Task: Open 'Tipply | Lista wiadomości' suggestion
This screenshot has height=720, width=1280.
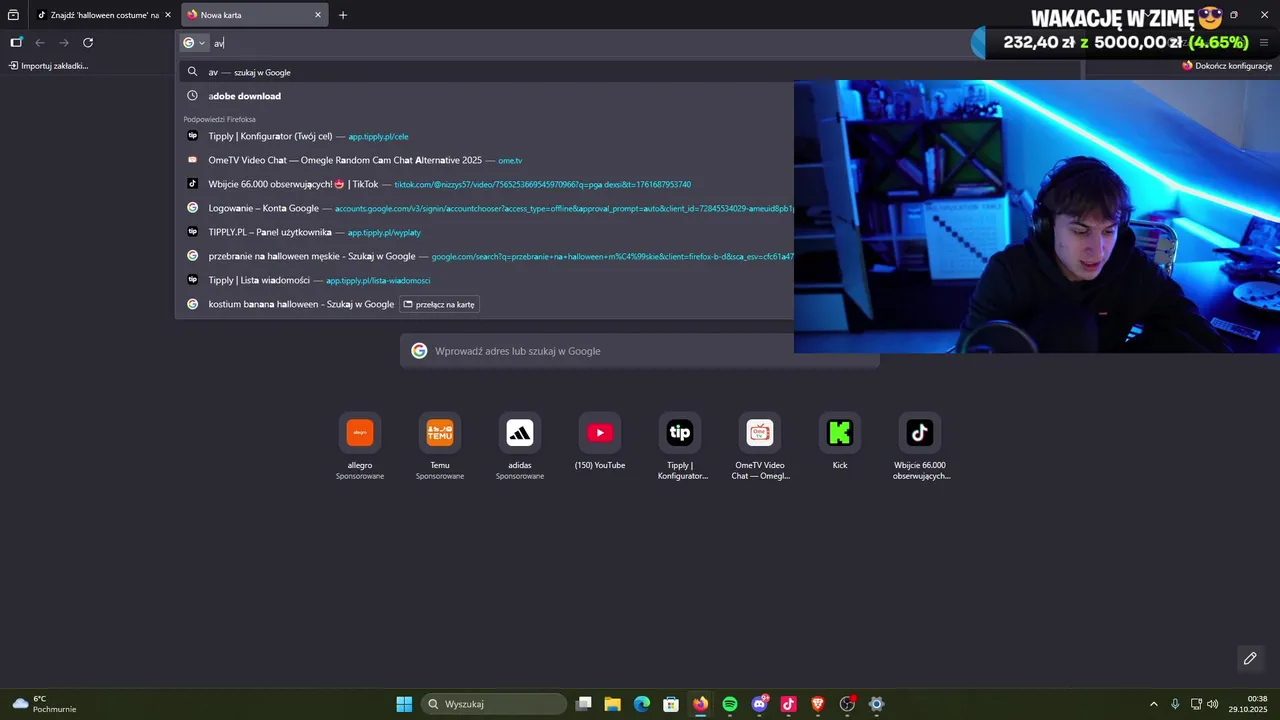Action: [x=487, y=280]
